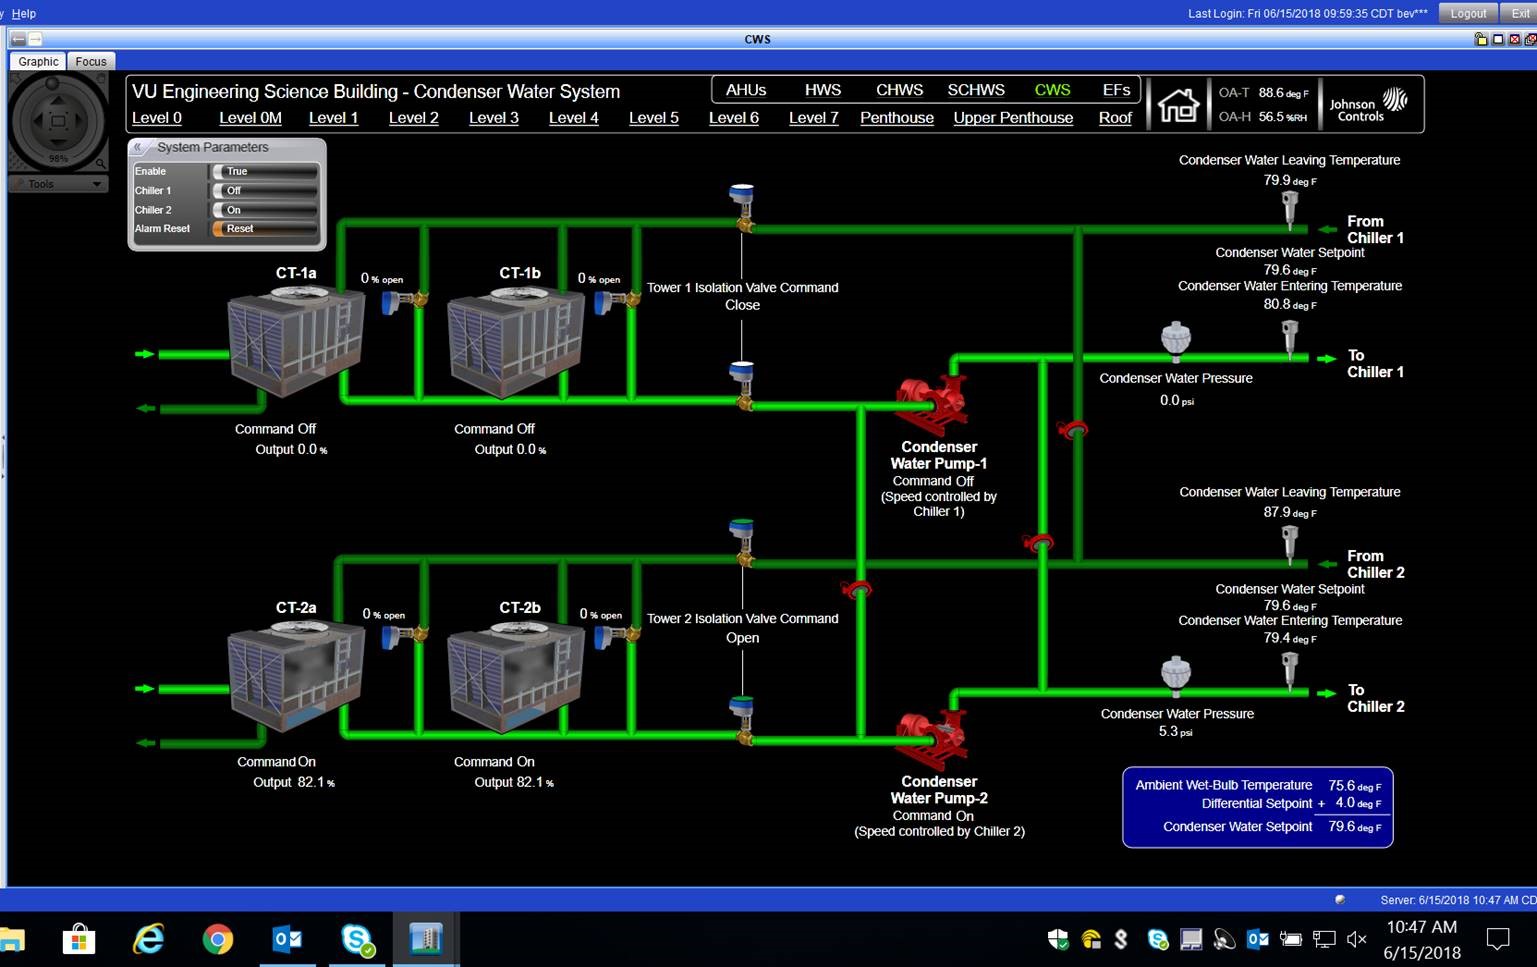Screen dimensions: 1537x967
Task: Click the Ambient Wet-Bulb Temperature 75.6 value
Action: tap(1354, 786)
